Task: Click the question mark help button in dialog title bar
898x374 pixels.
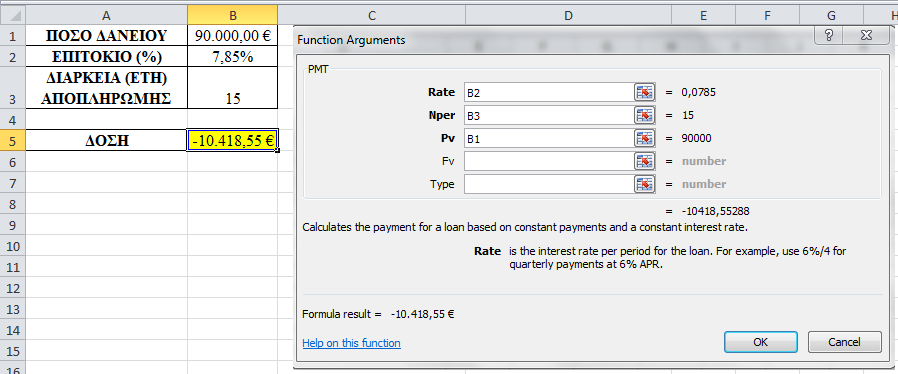Action: click(829, 36)
